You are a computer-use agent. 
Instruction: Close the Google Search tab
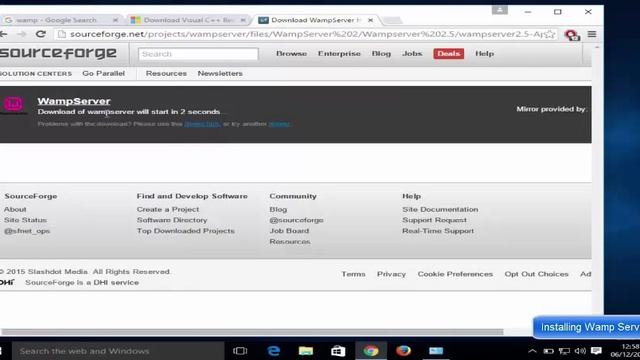tap(116, 20)
